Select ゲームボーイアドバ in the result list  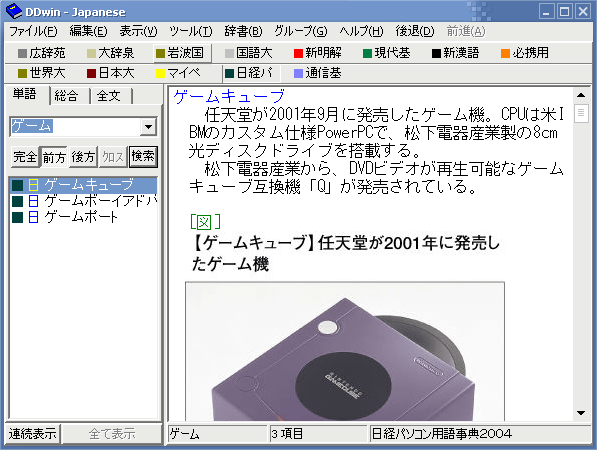tap(83, 201)
